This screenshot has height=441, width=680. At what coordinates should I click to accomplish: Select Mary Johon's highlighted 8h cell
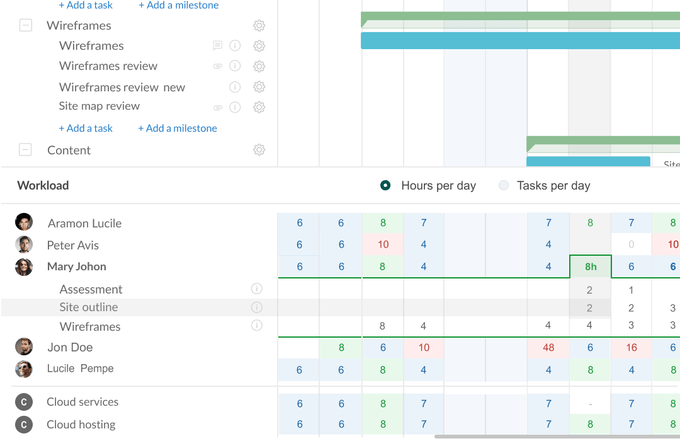click(590, 267)
